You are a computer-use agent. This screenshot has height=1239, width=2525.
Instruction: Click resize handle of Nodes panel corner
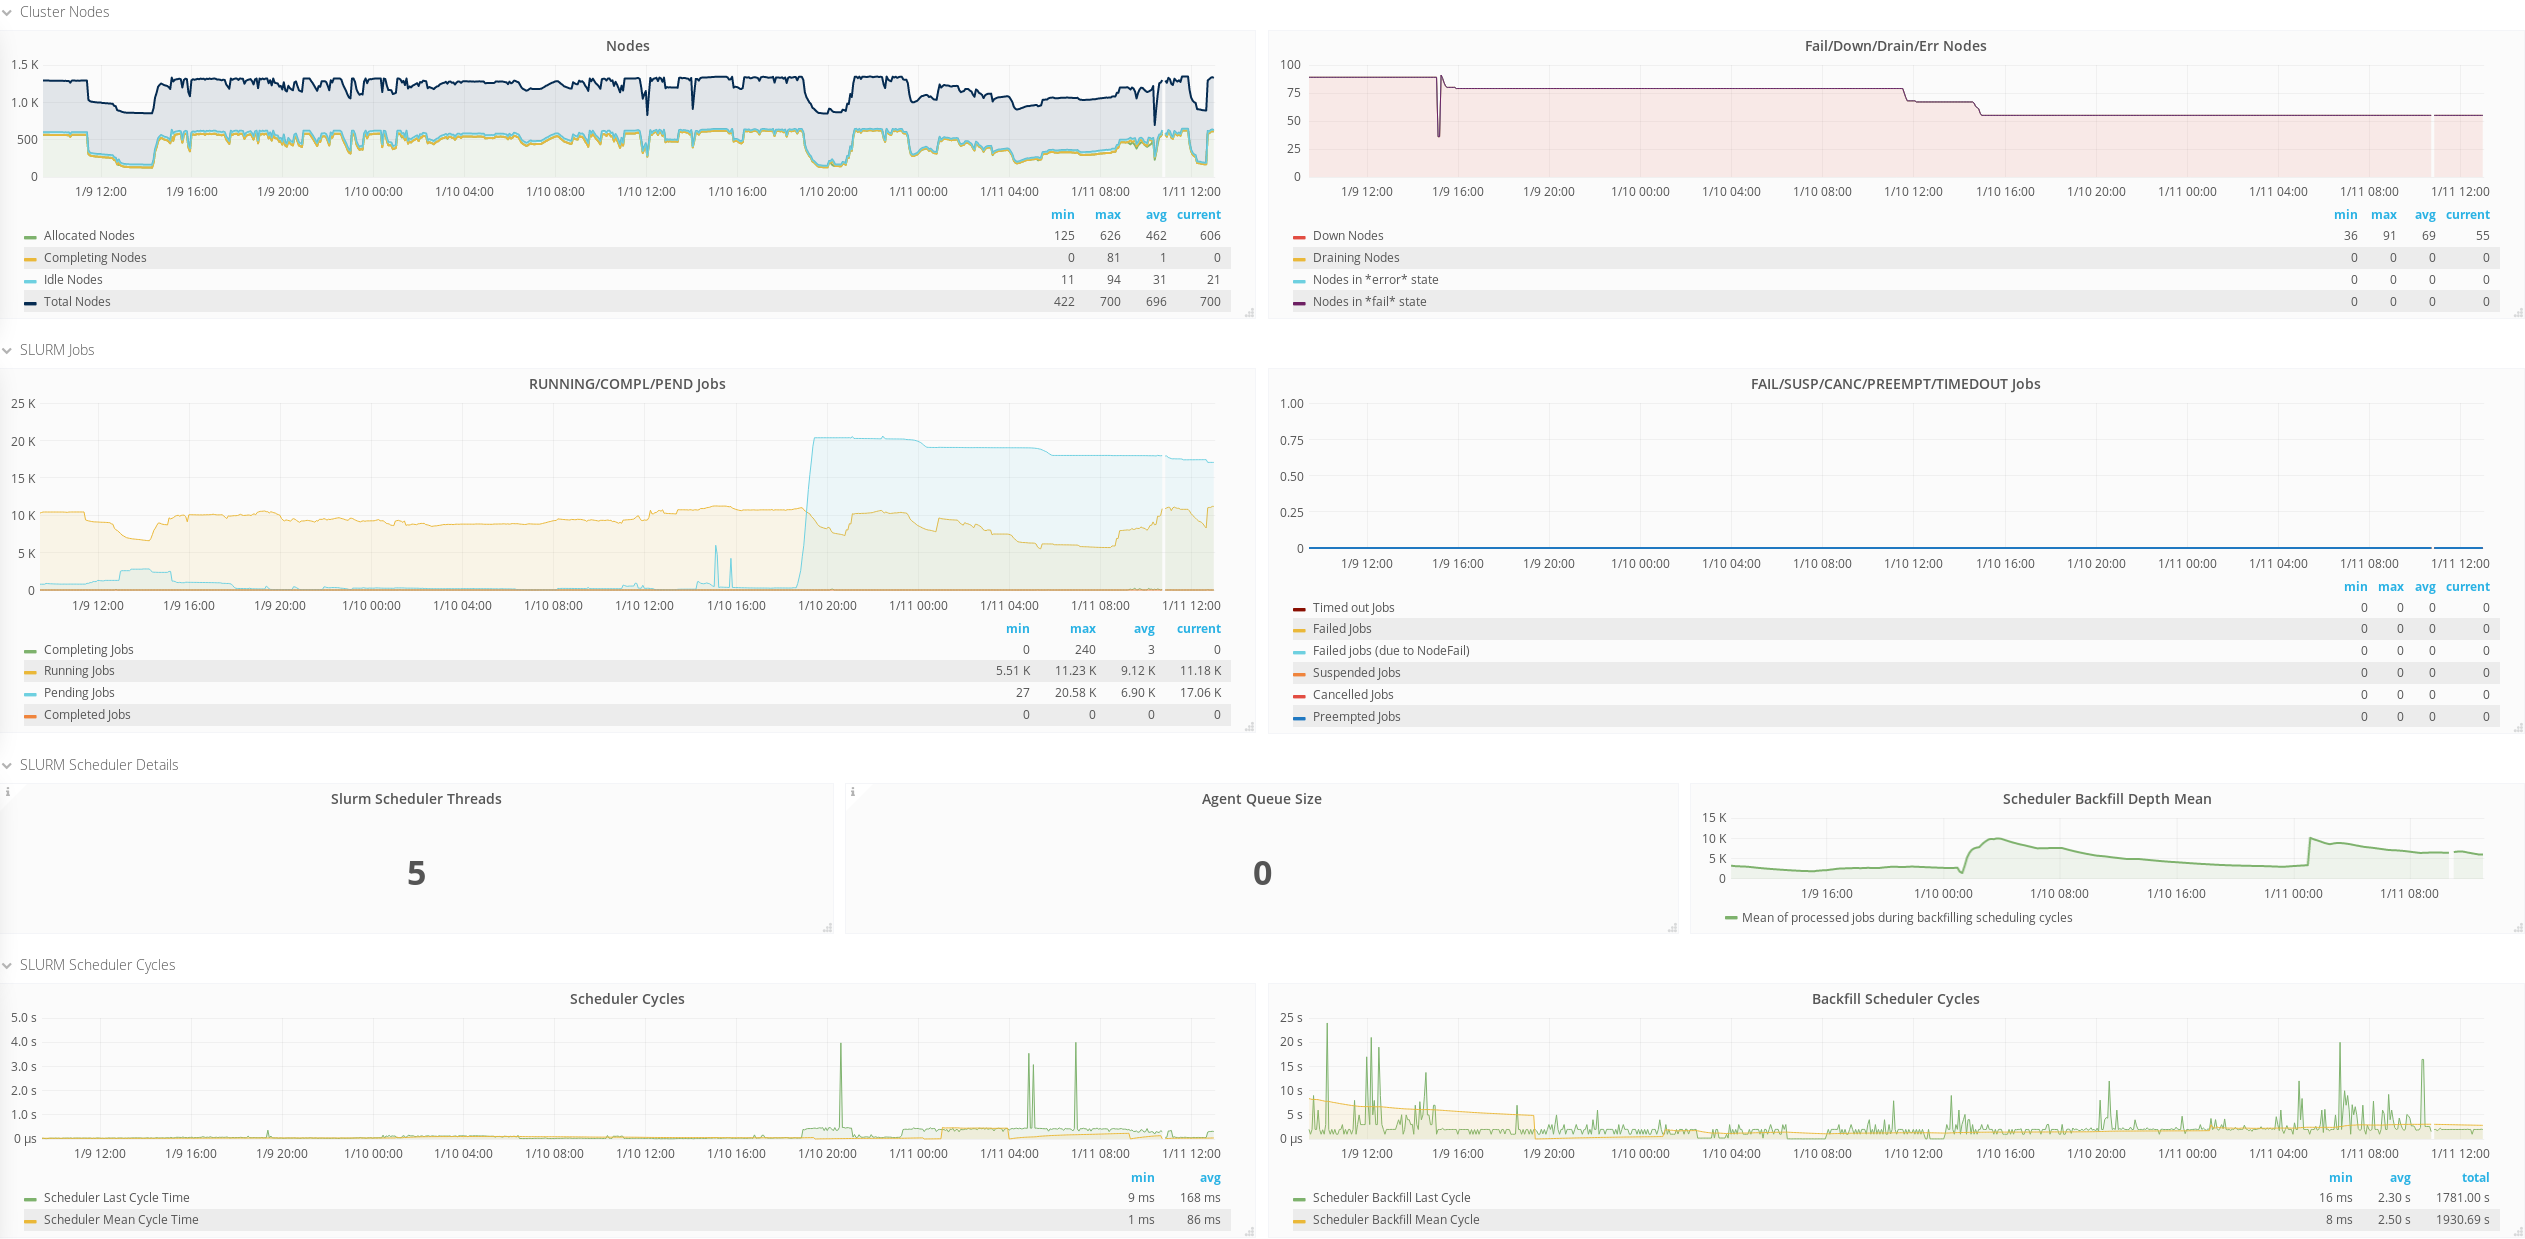[x=1249, y=313]
